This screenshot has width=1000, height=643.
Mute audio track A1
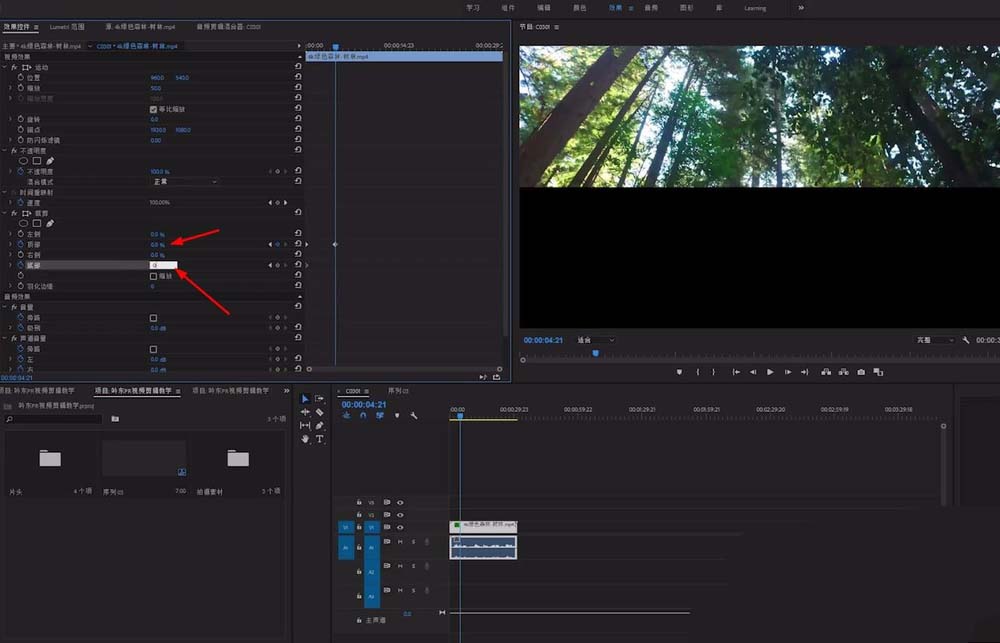coord(401,542)
